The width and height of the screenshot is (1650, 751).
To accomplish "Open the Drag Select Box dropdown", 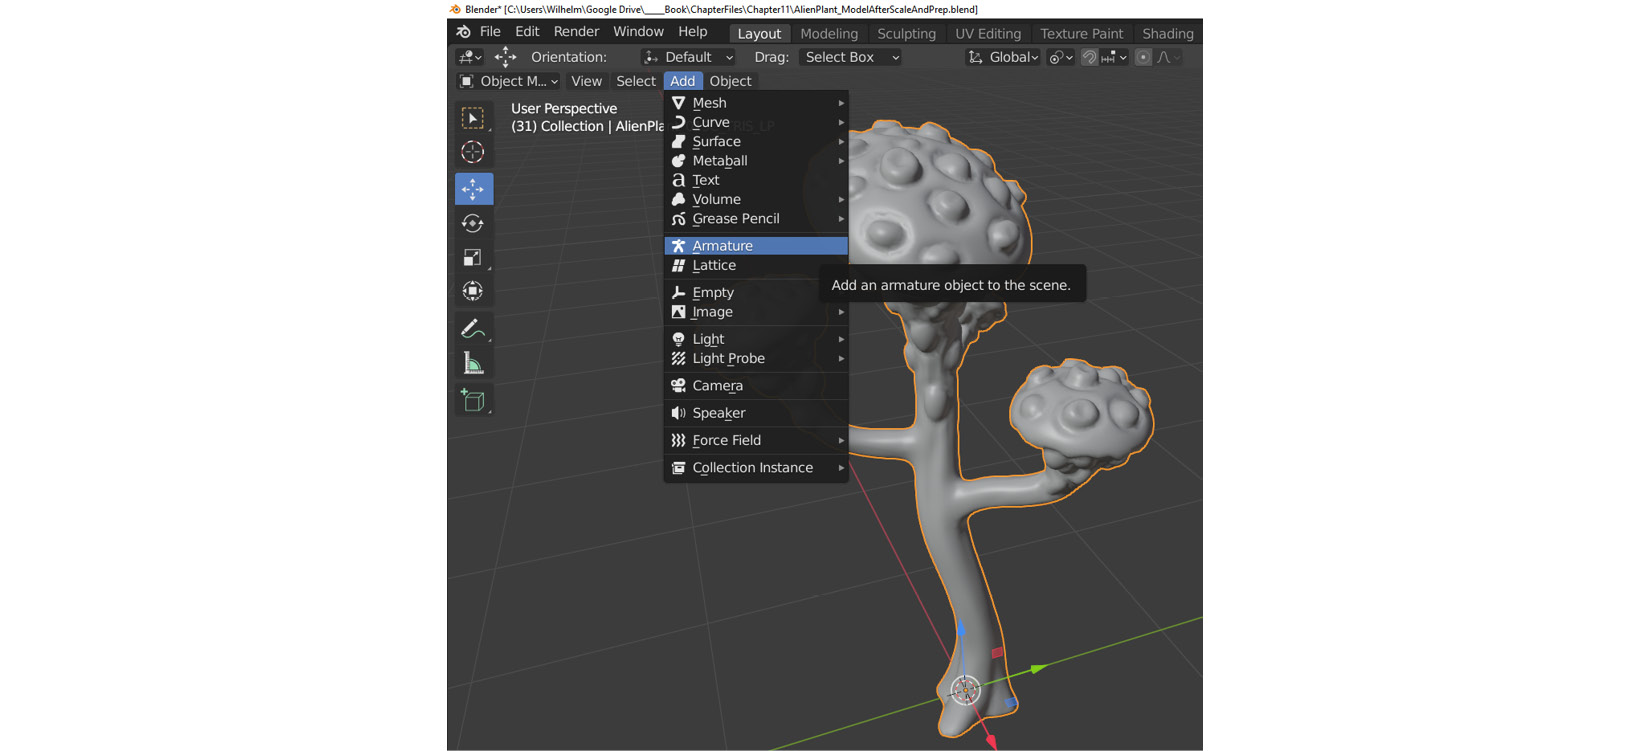I will tap(852, 57).
